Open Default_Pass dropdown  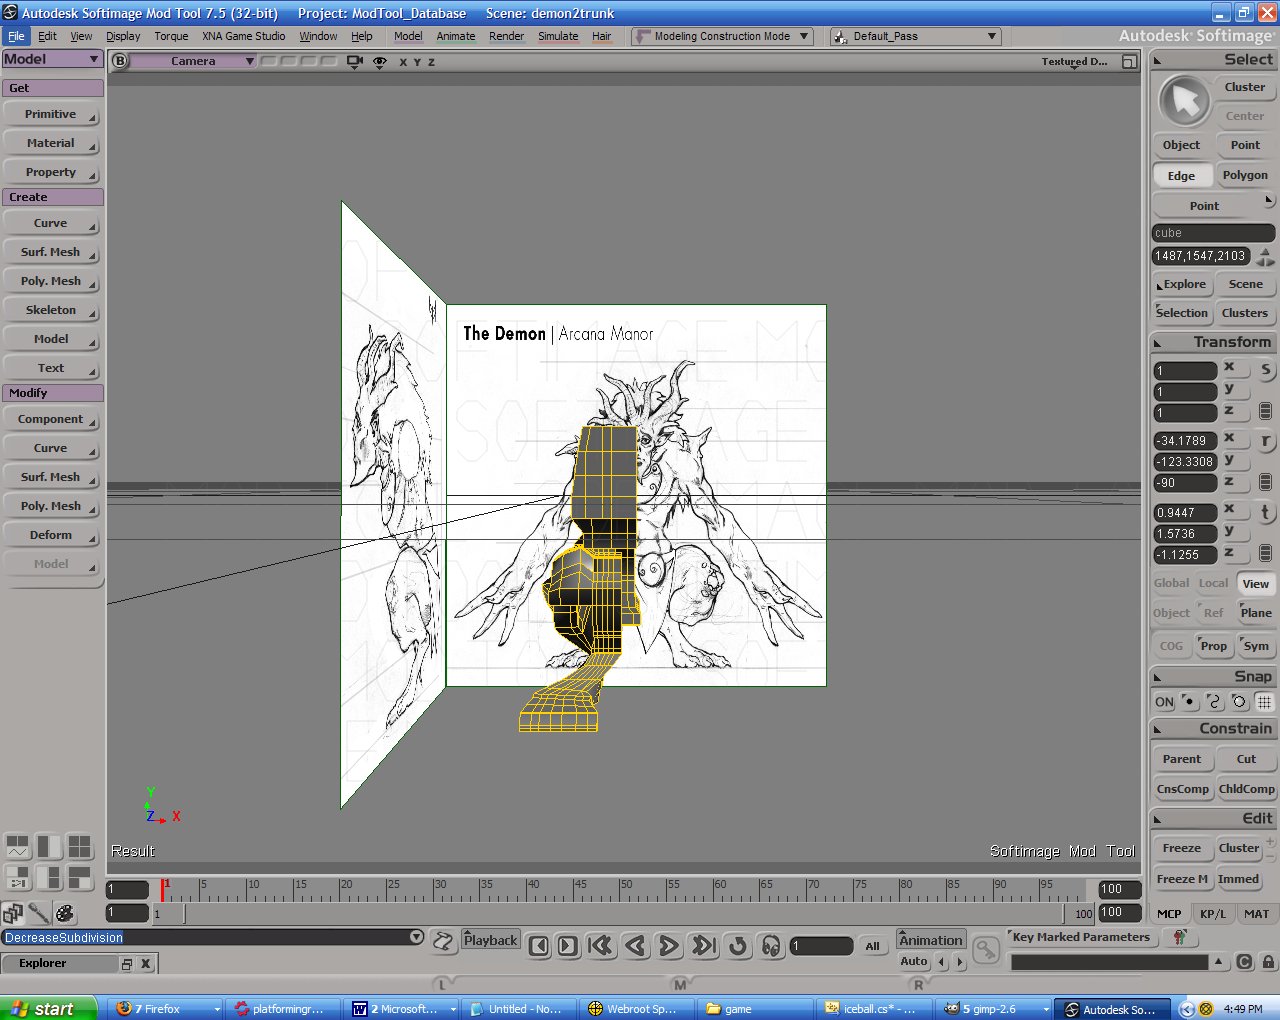tap(916, 36)
